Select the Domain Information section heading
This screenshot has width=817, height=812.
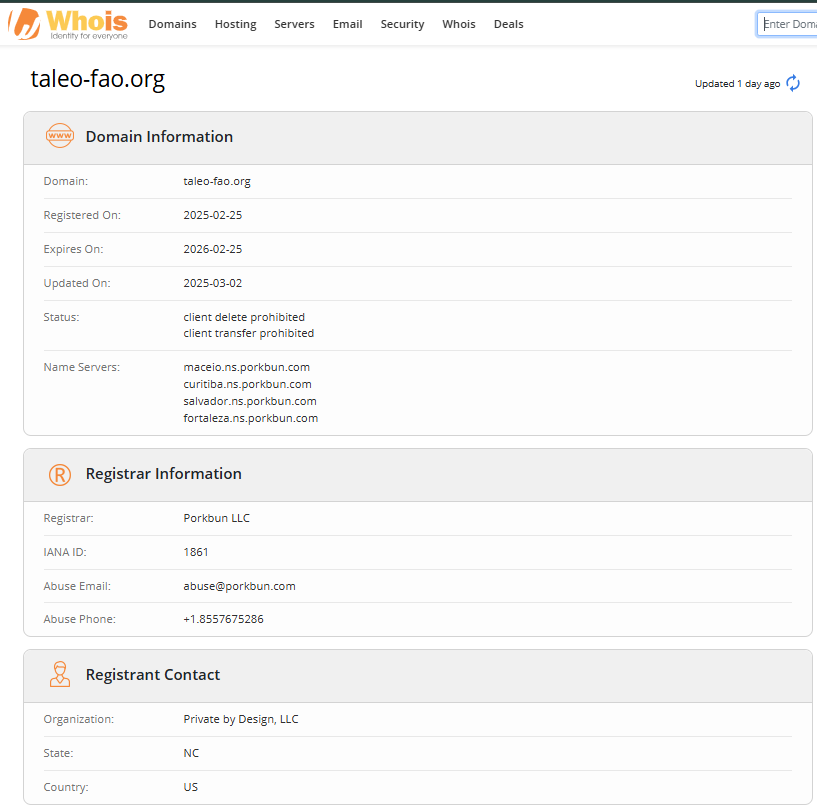click(x=159, y=137)
